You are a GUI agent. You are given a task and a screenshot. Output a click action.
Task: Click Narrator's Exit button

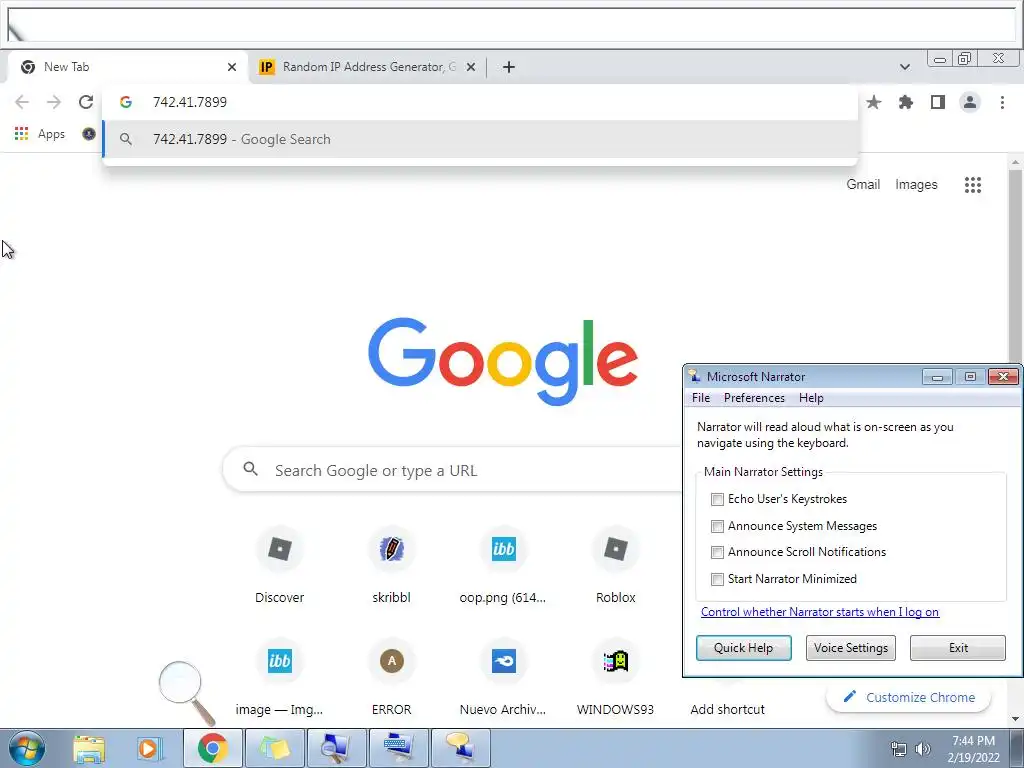click(x=957, y=648)
